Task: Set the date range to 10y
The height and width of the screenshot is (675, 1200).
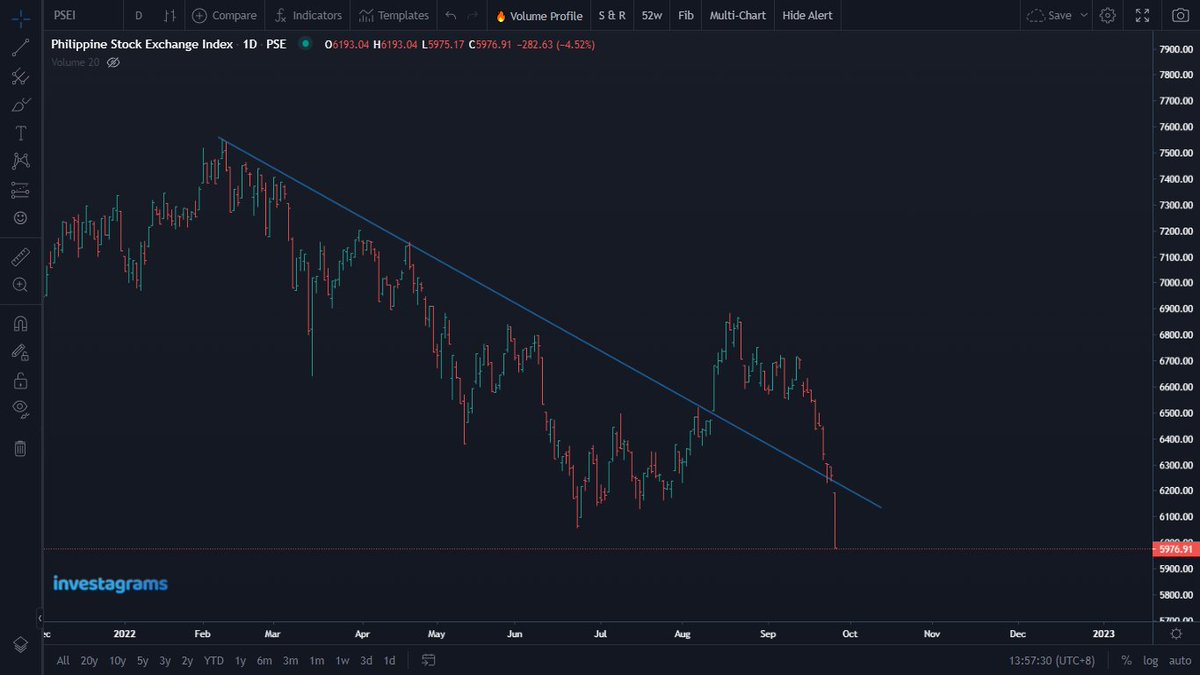Action: [x=117, y=660]
